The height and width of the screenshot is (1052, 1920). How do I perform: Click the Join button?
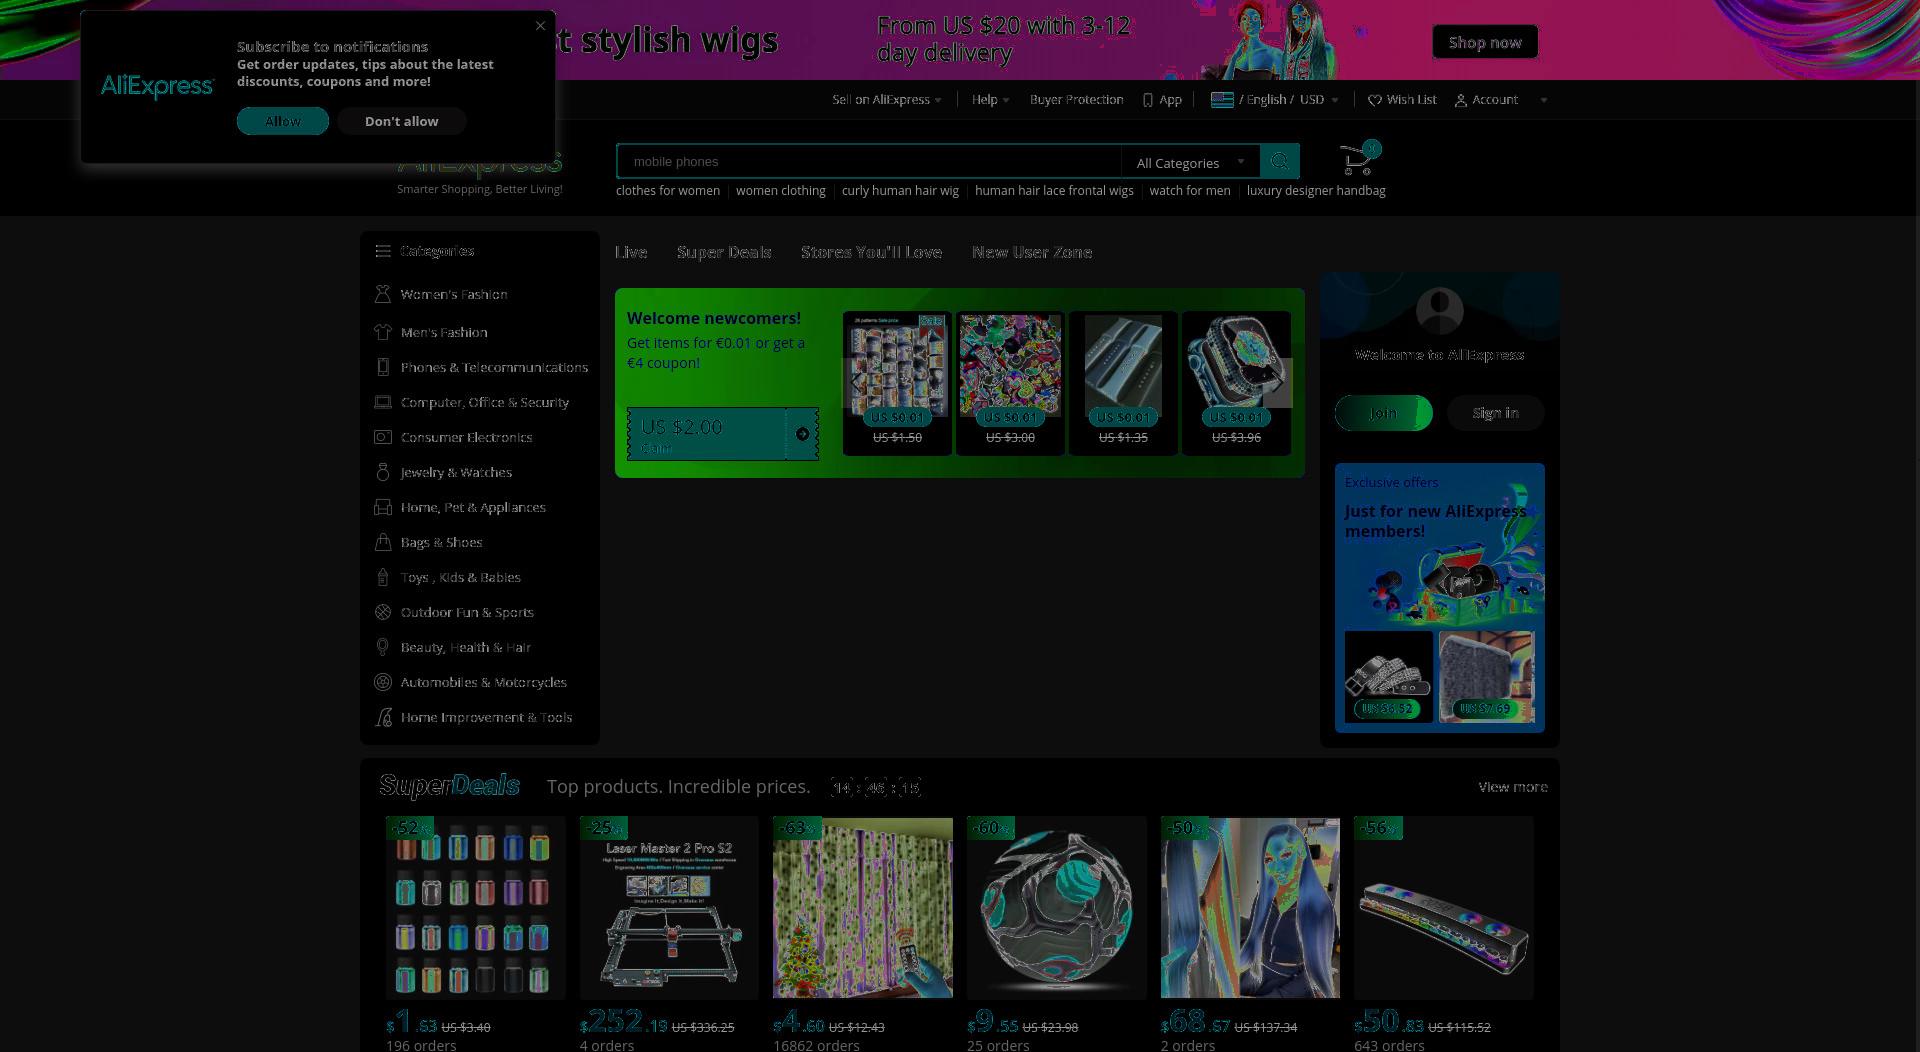(1384, 413)
